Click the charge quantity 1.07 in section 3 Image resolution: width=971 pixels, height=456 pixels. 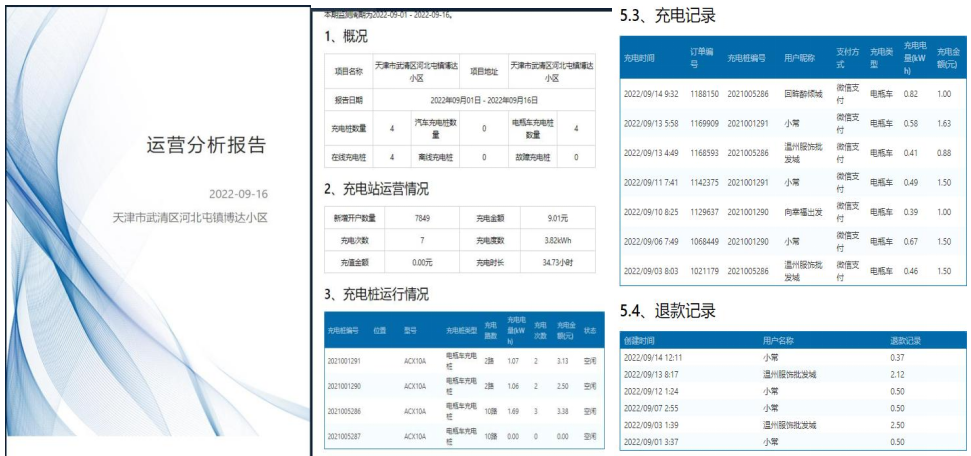point(513,361)
